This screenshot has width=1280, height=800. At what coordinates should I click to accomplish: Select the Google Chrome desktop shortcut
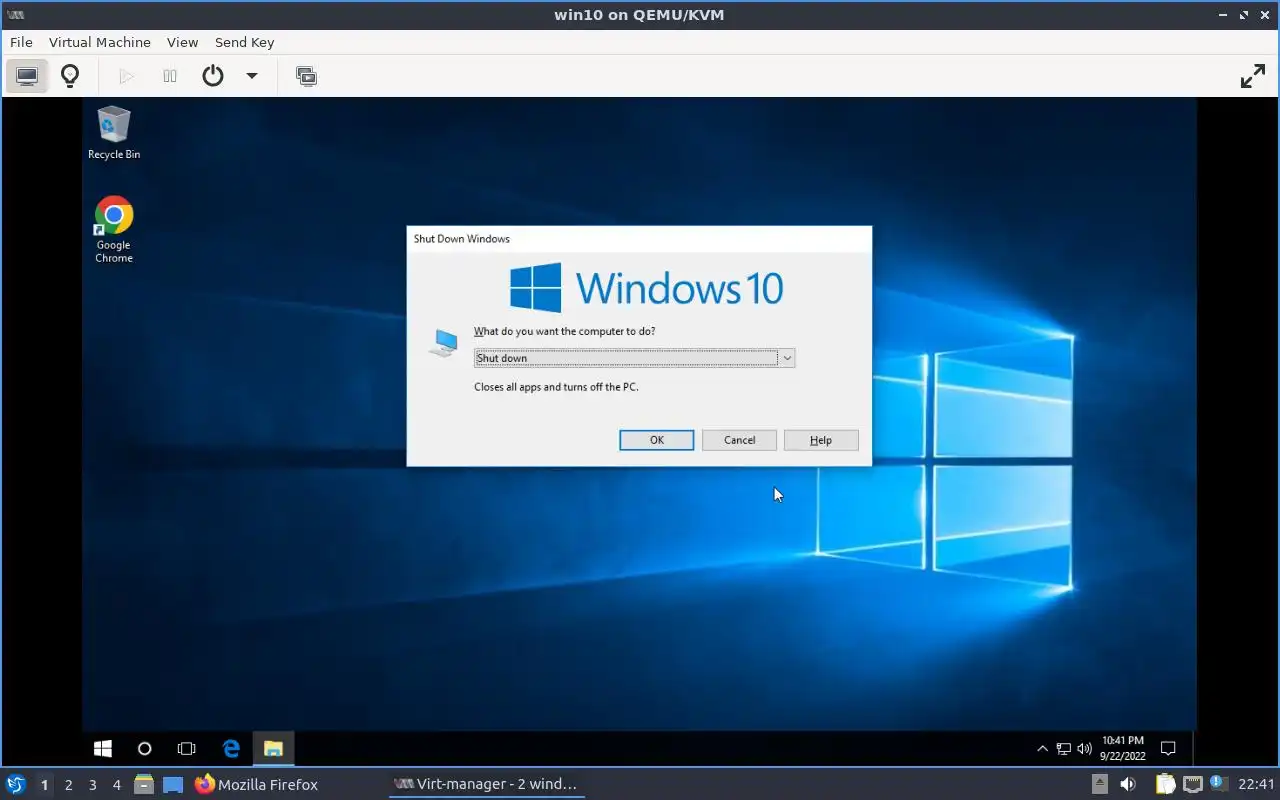(114, 230)
